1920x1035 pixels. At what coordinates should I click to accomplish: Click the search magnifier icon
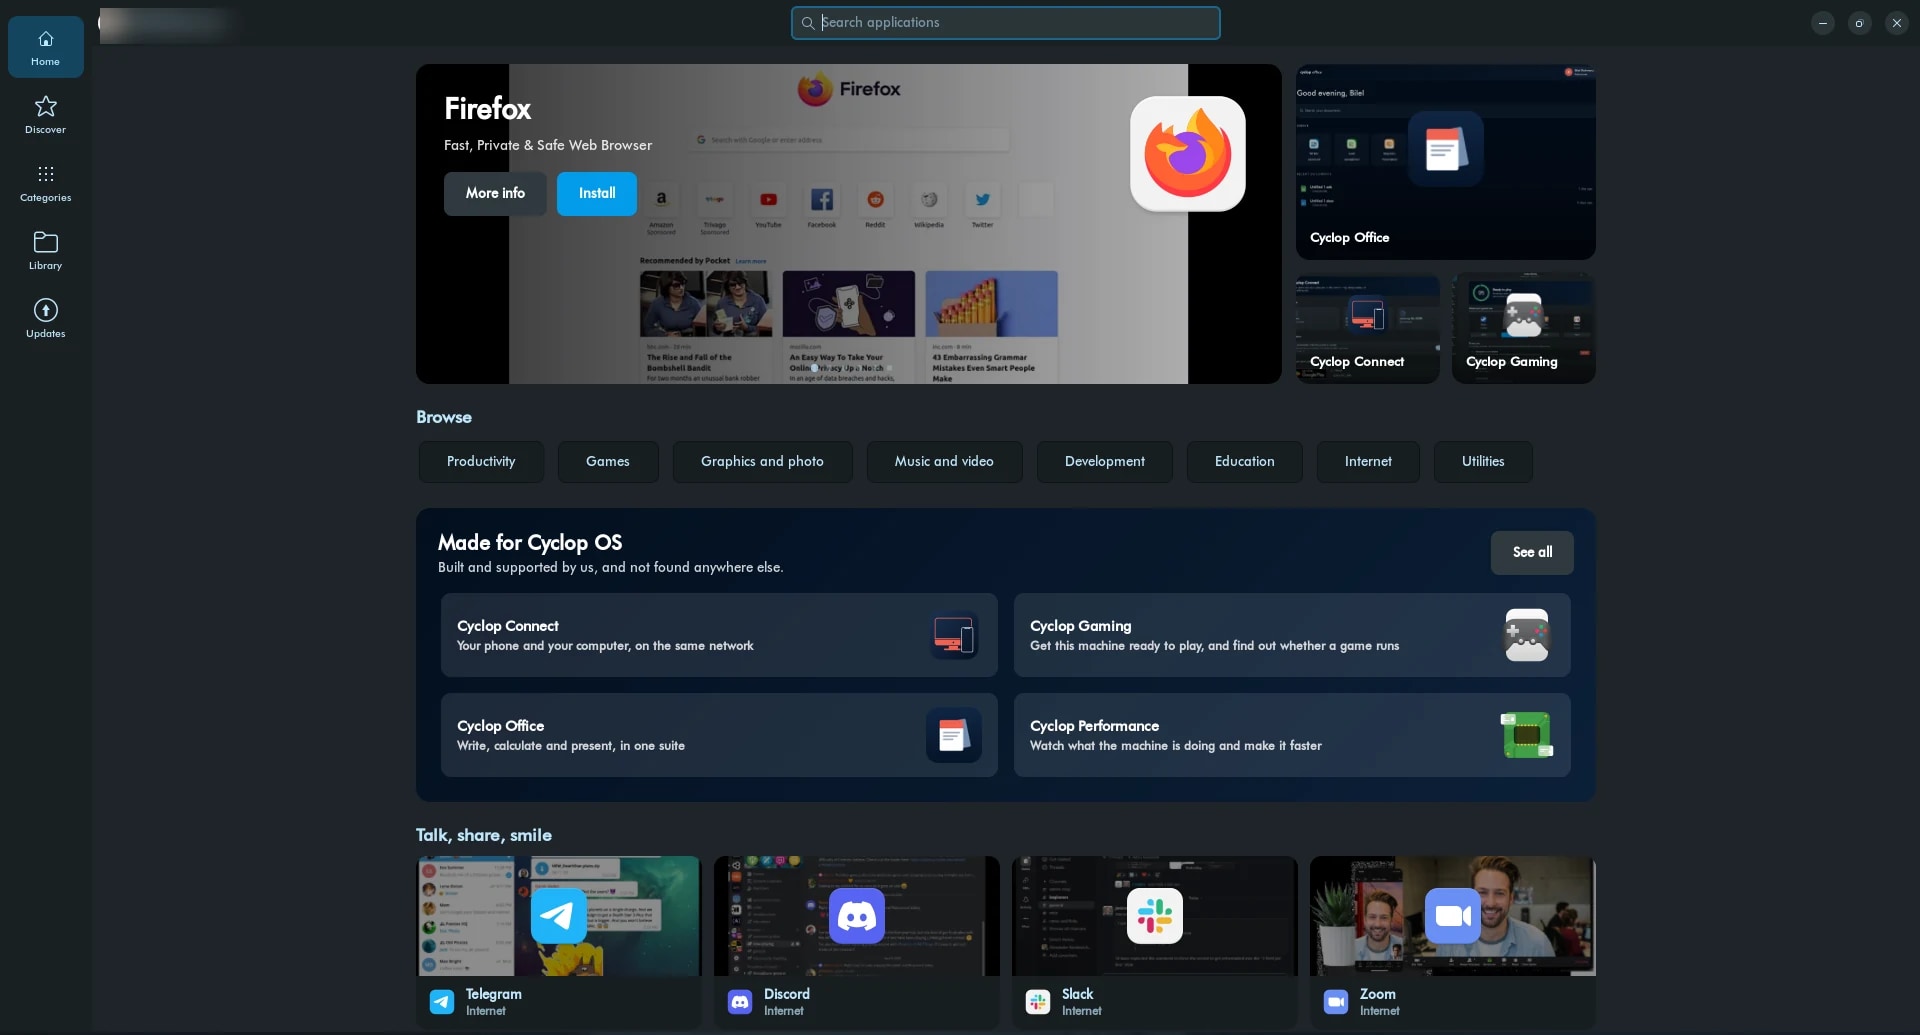pyautogui.click(x=807, y=23)
